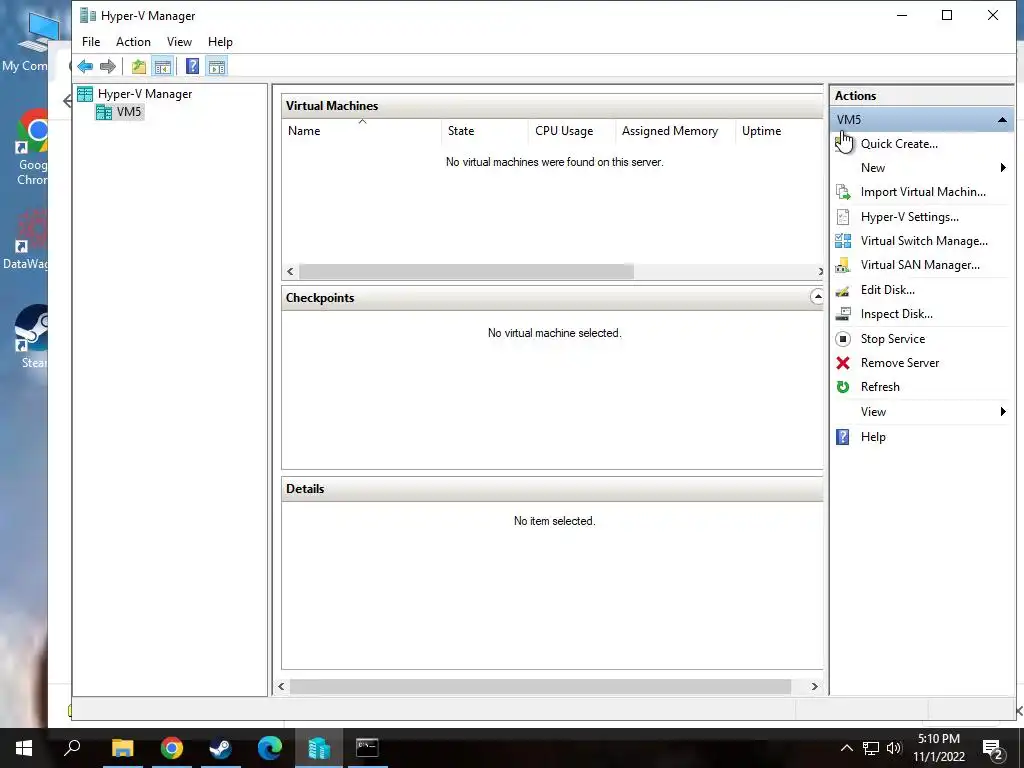Toggle the Show/Hide Action Pane icon
This screenshot has width=1024, height=768.
217,66
